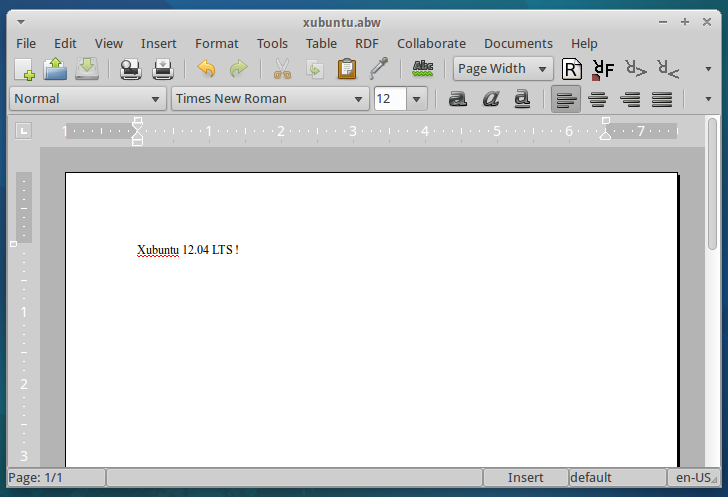Open the Normal paragraph style dropdown
Image resolution: width=728 pixels, height=497 pixels.
point(88,98)
